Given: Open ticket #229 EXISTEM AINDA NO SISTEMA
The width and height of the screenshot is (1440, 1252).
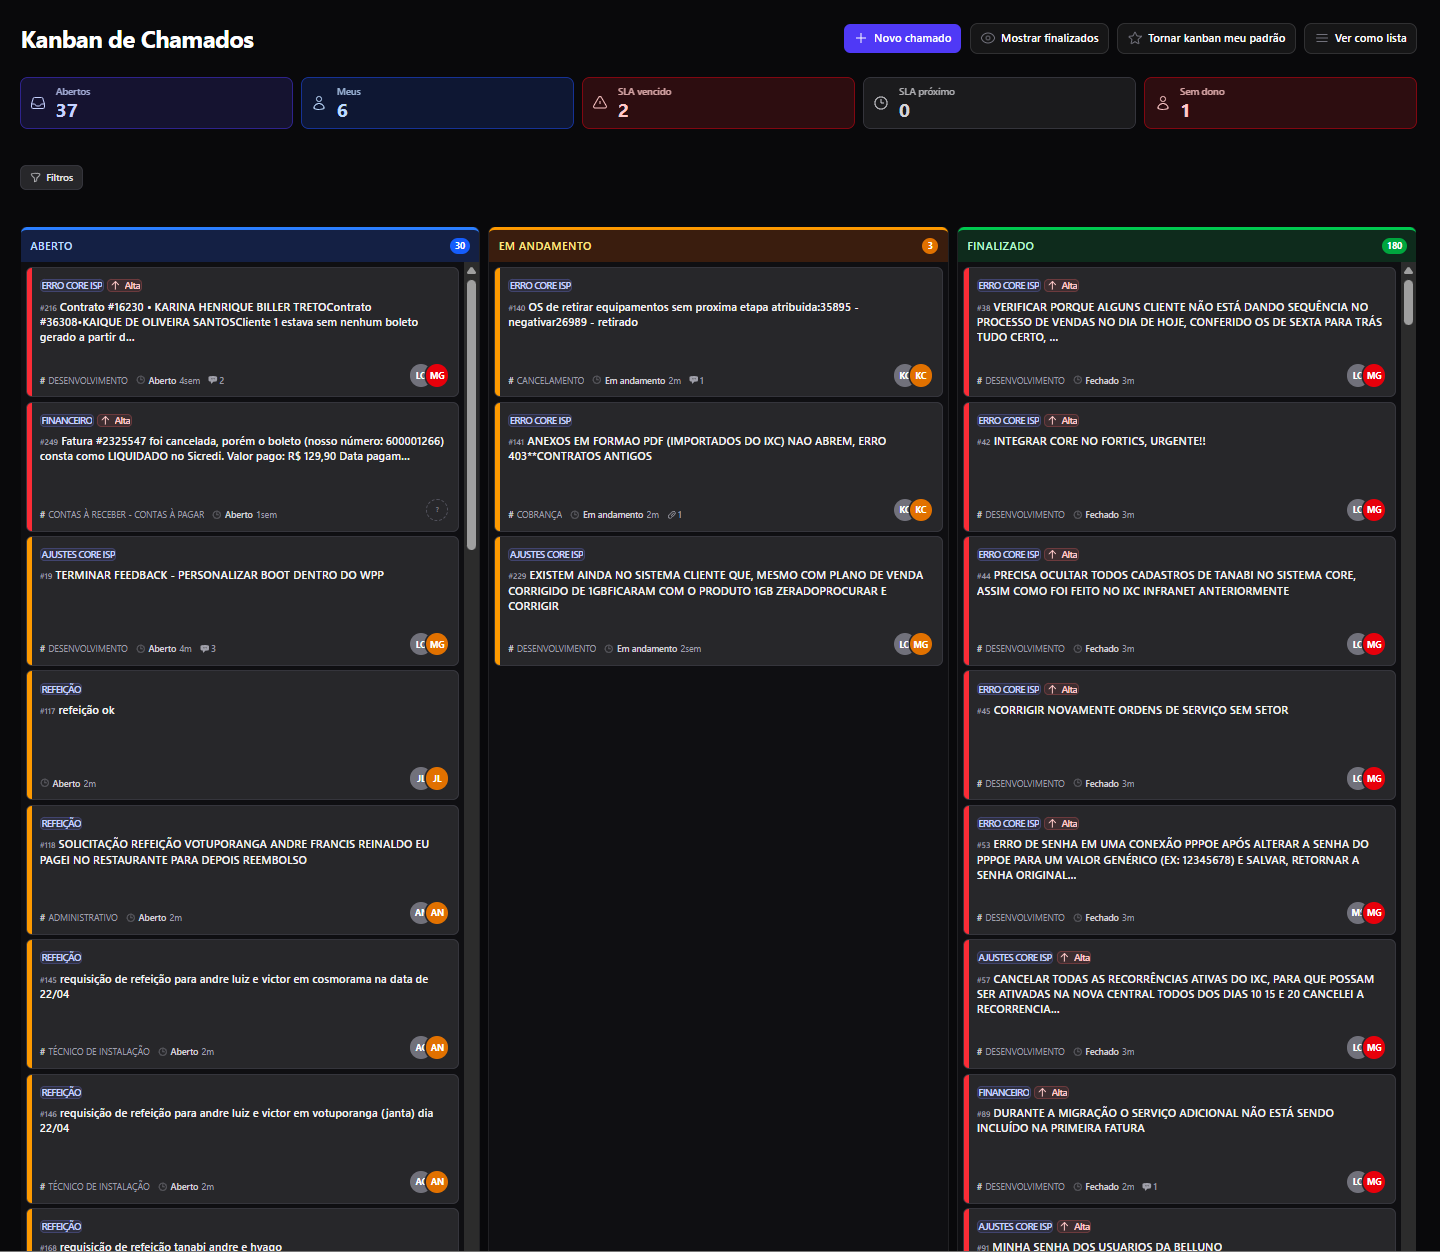Looking at the screenshot, I should pyautogui.click(x=719, y=600).
